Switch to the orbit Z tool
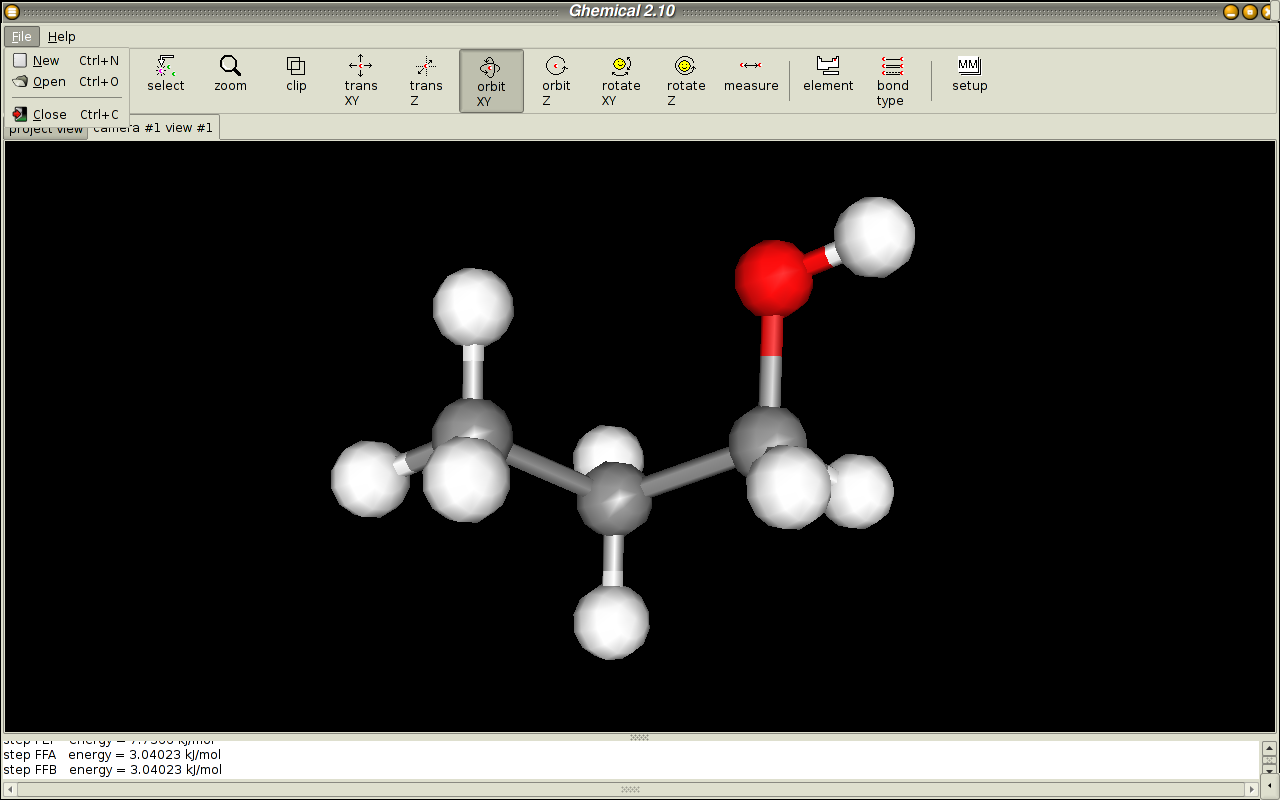Image resolution: width=1280 pixels, height=800 pixels. [556, 80]
